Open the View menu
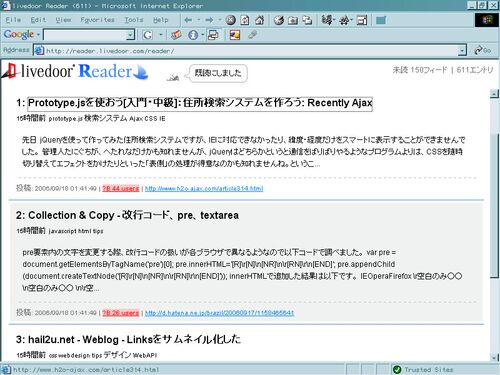This screenshot has width=500, height=375. tap(63, 20)
